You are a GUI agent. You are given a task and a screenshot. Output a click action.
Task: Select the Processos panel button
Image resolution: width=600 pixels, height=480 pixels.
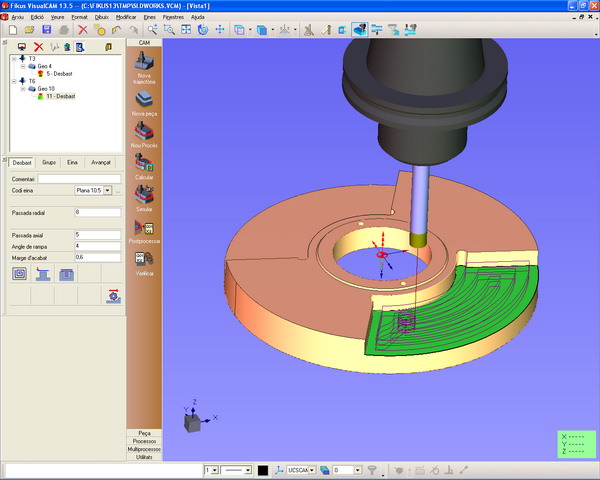[x=144, y=440]
